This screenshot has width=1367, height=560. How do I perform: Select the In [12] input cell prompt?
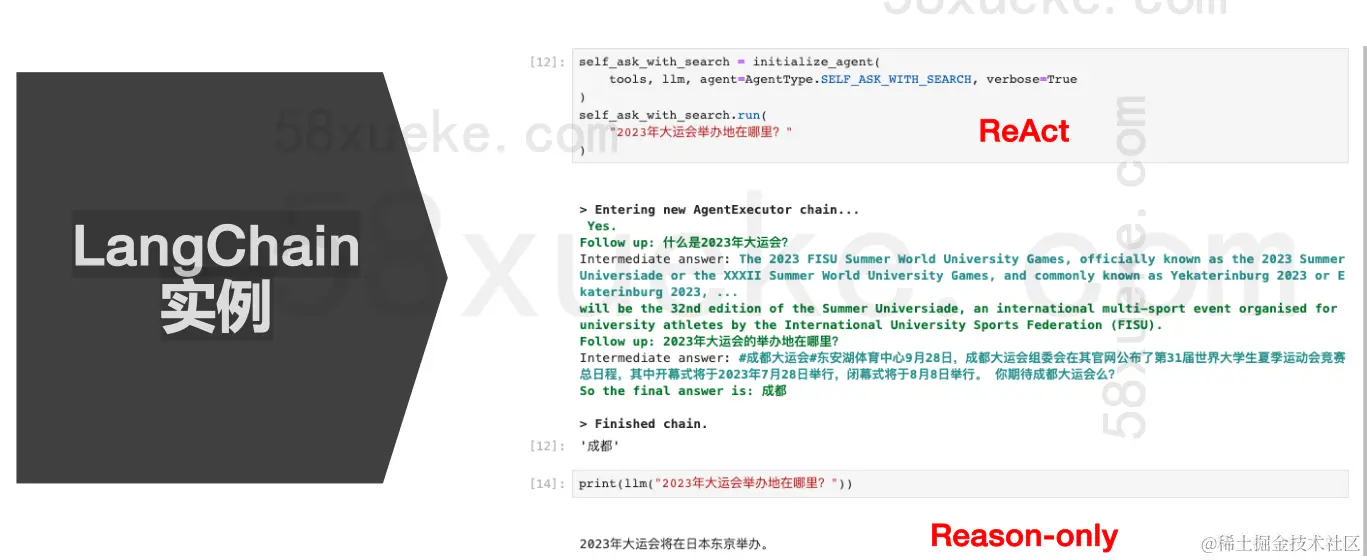(x=546, y=62)
